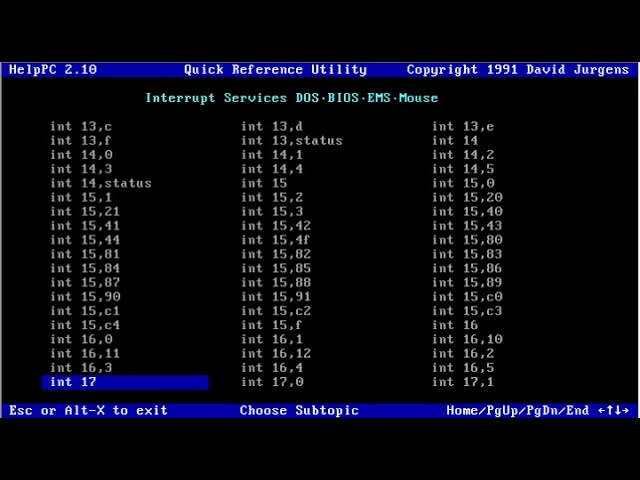Select 'int 15,3' entry
The height and width of the screenshot is (480, 640).
click(272, 212)
